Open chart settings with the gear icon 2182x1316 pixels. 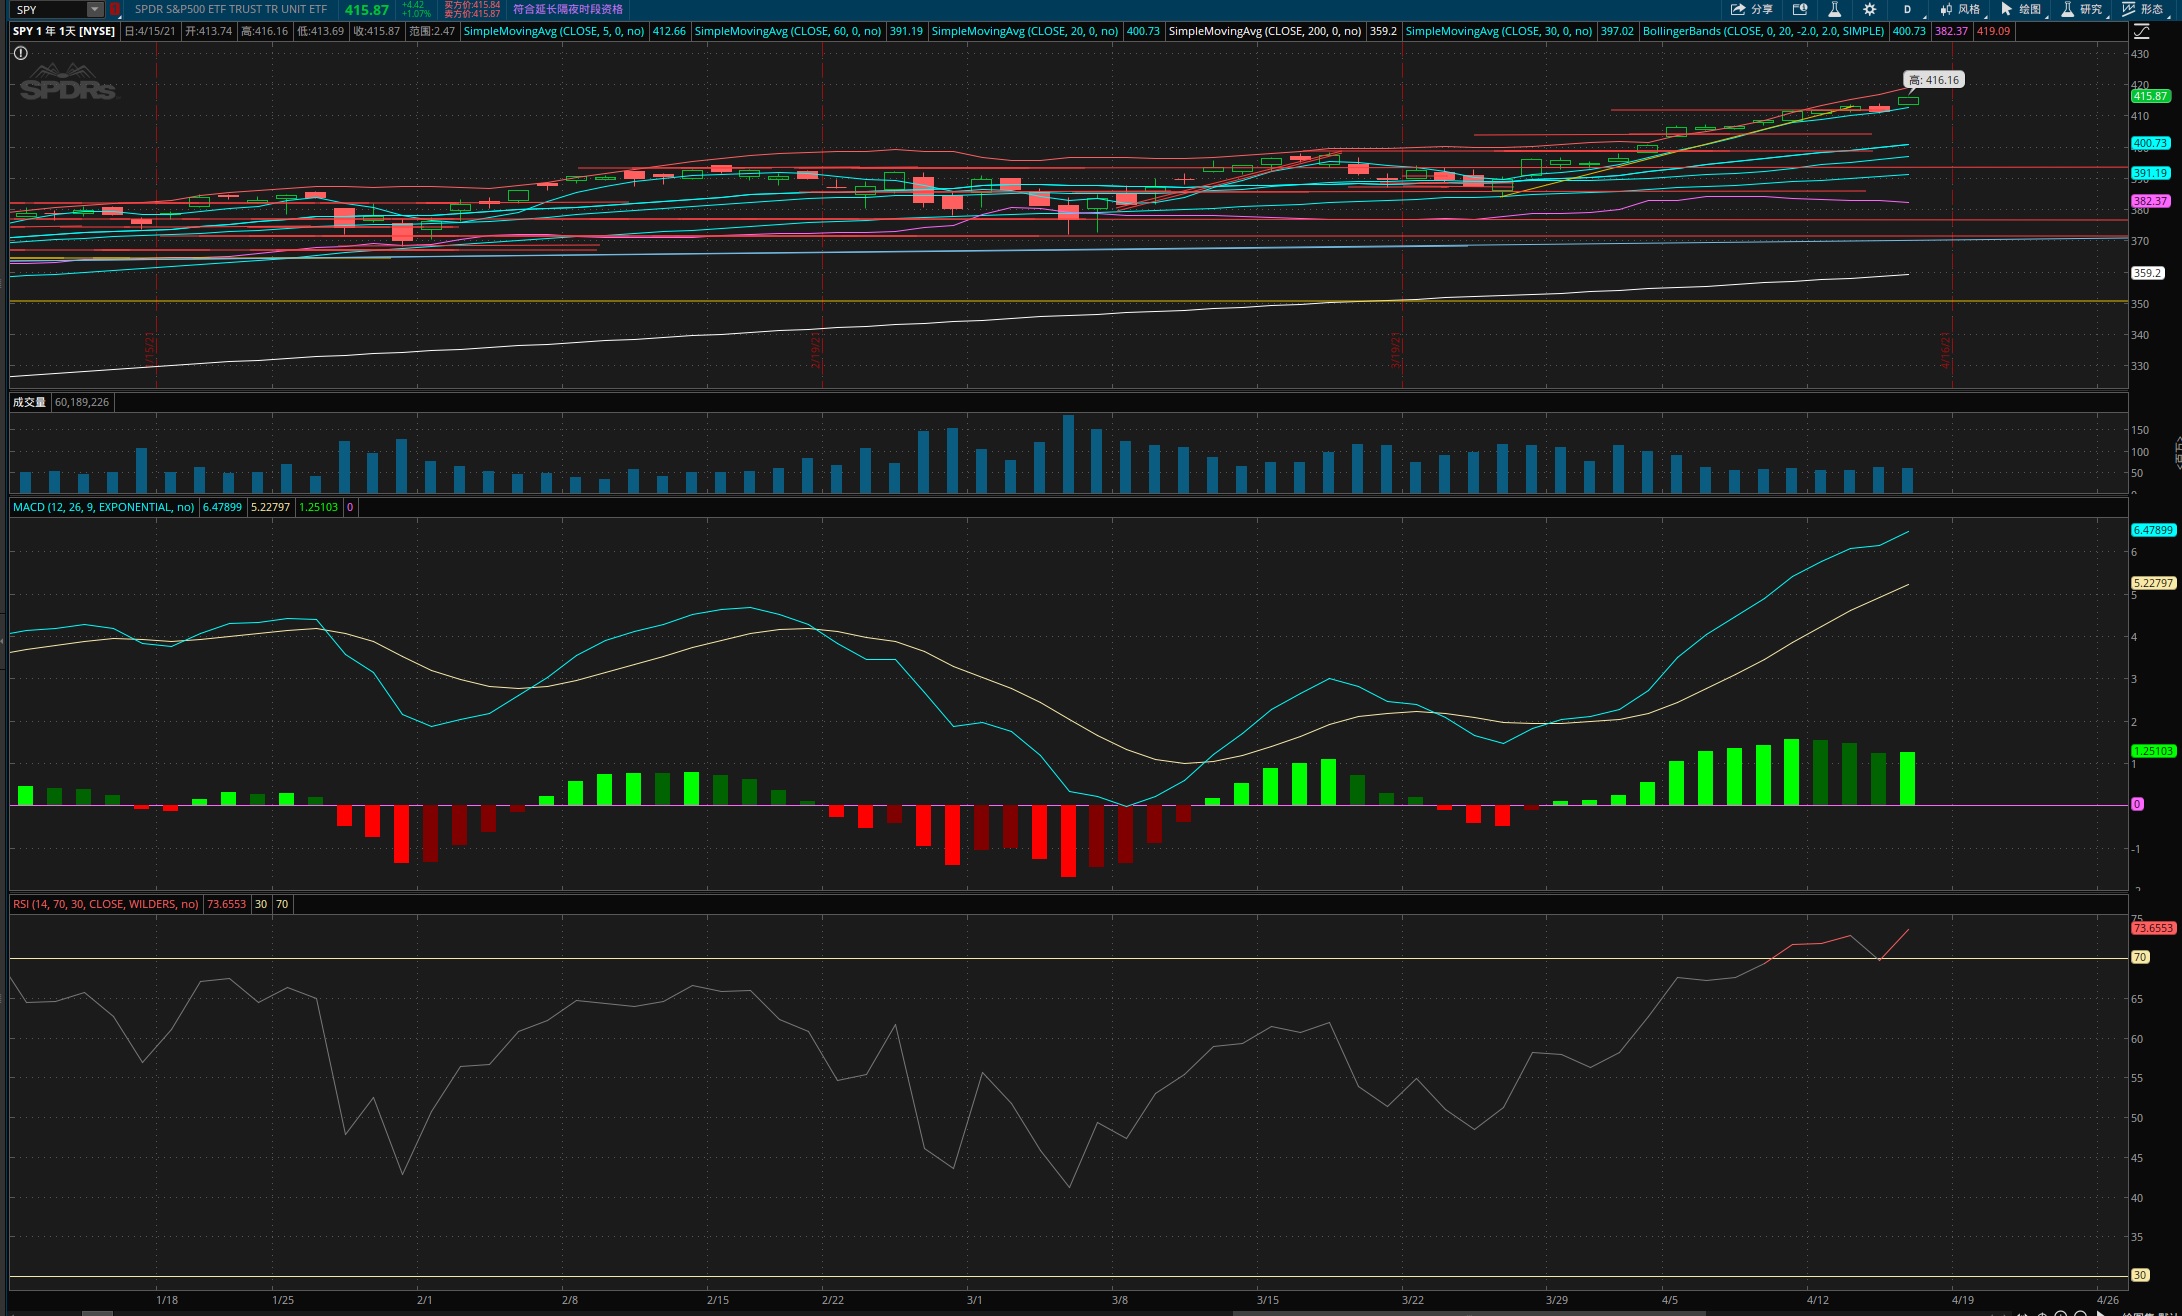1869,9
